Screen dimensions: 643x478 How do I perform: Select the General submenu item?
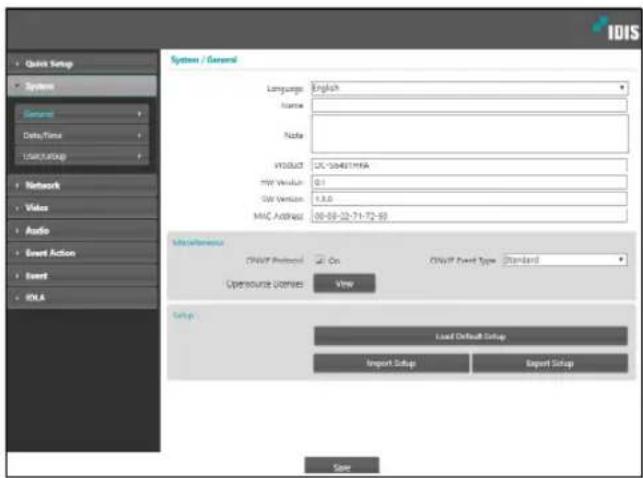click(82, 114)
